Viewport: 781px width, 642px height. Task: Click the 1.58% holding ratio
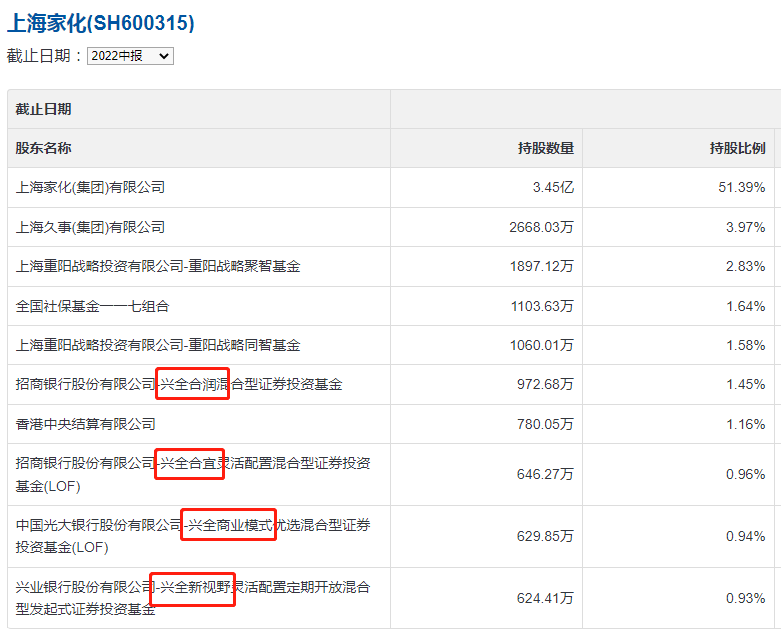coord(745,345)
